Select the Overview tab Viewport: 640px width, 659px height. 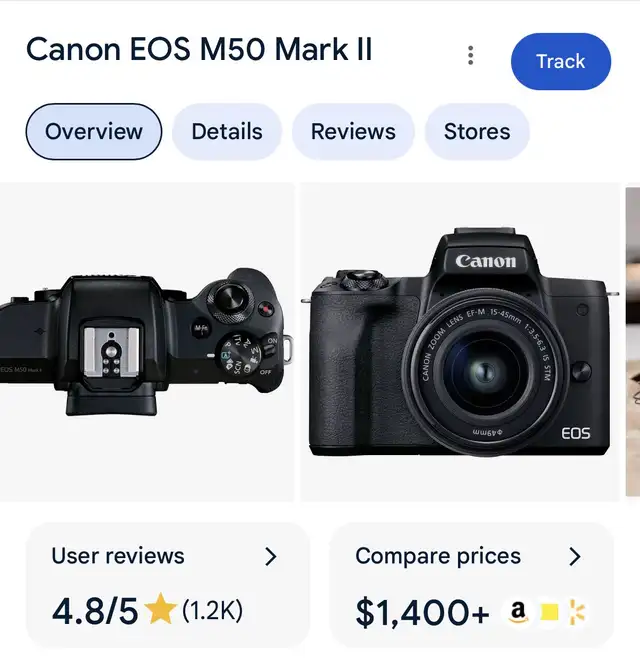[x=94, y=132]
